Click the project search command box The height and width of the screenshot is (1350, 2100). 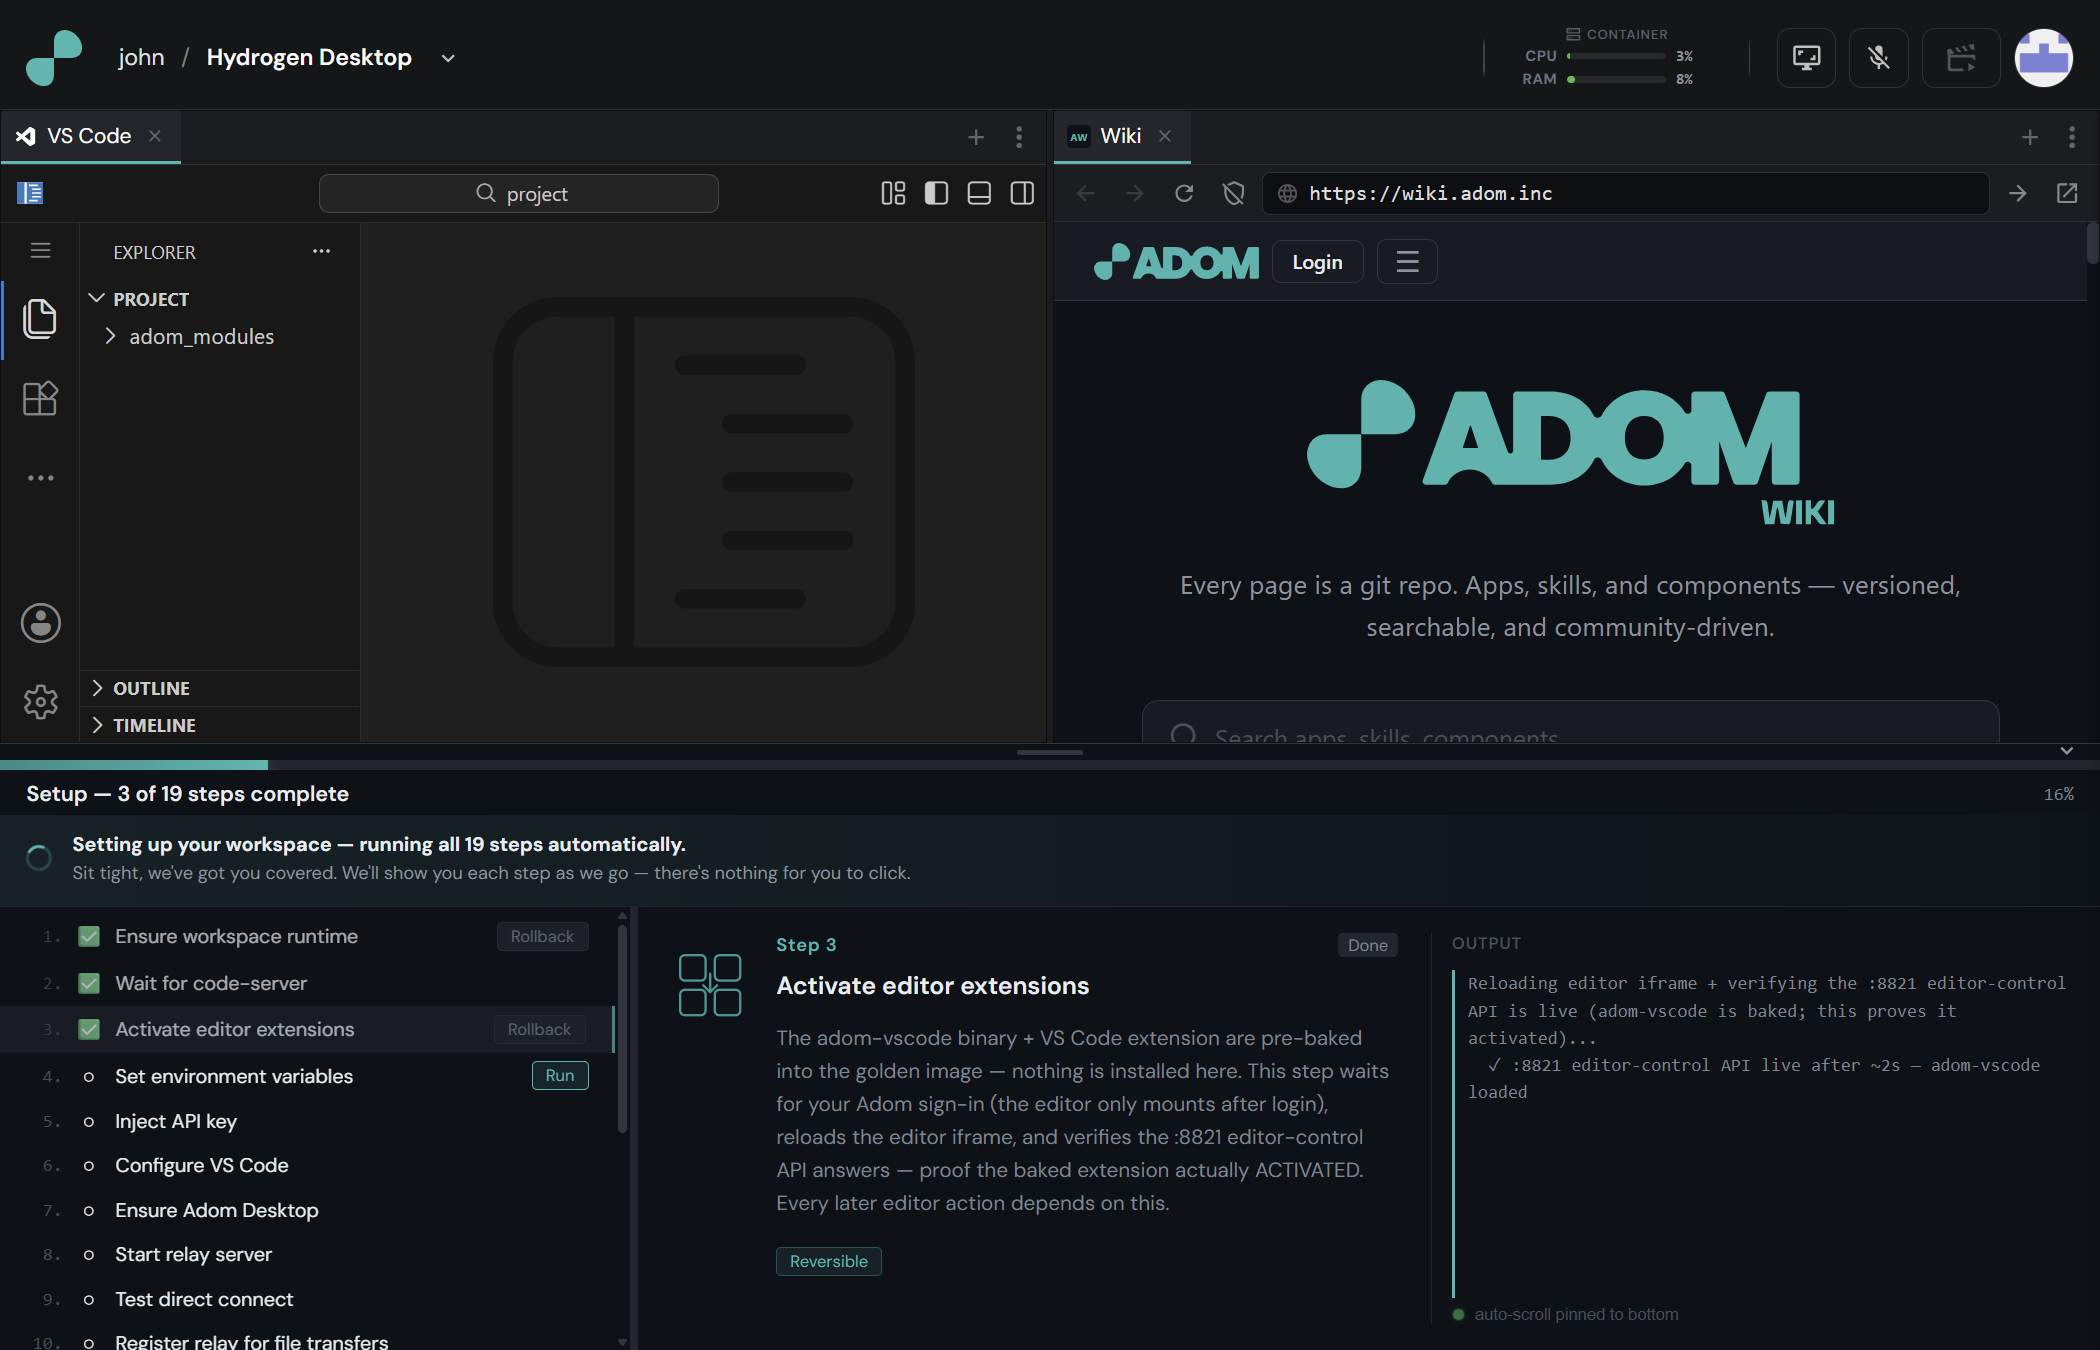518,193
